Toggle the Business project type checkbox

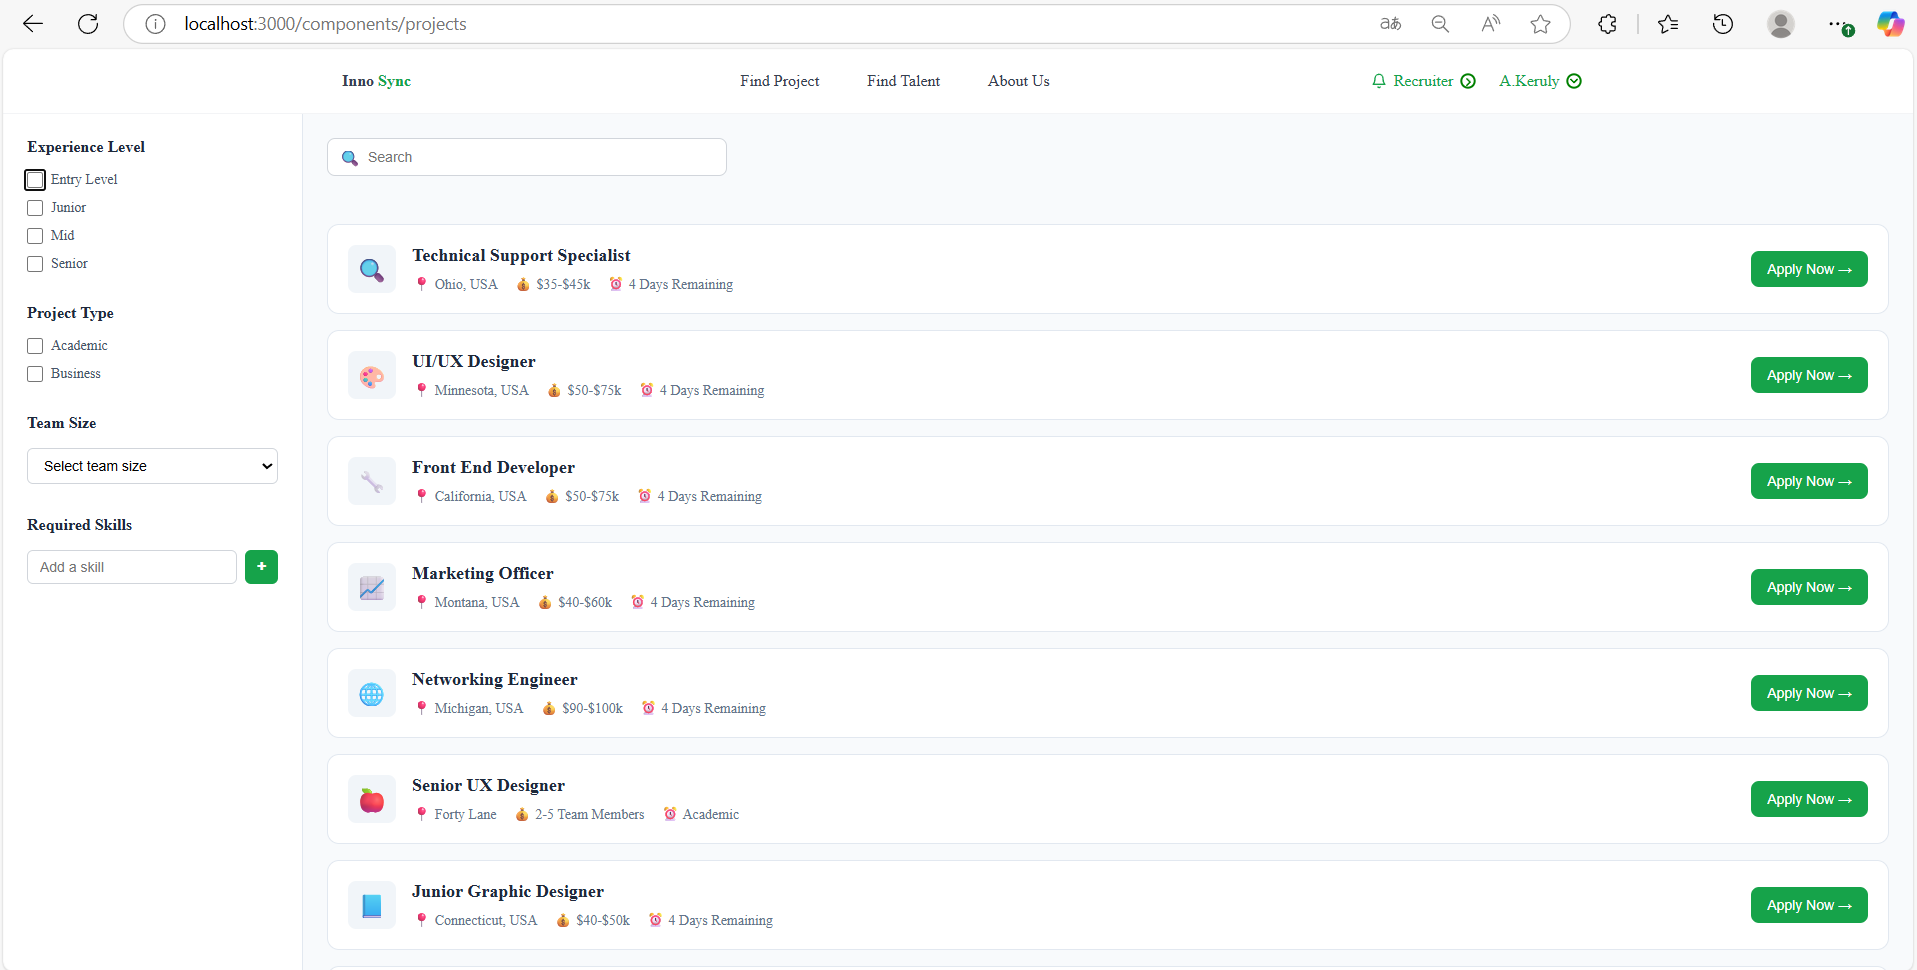tap(35, 373)
